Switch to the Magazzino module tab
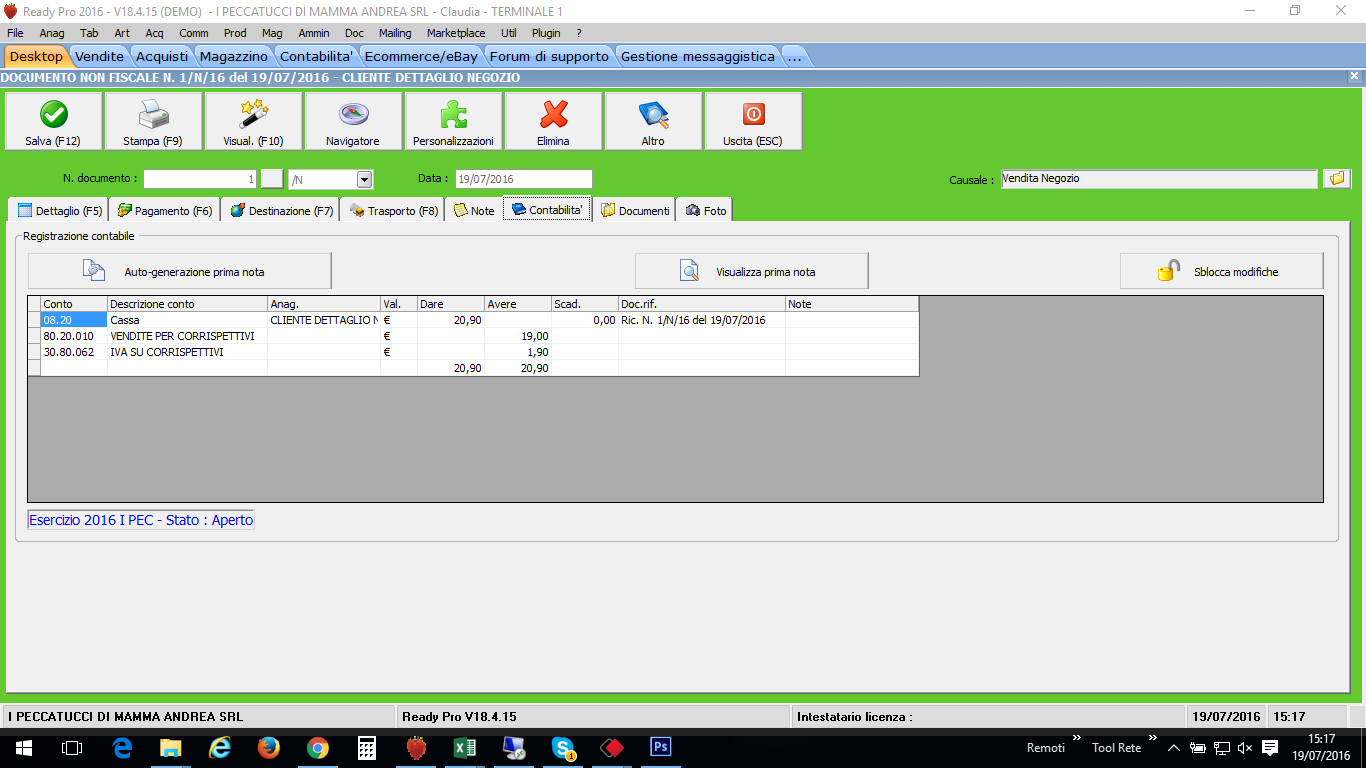The height and width of the screenshot is (768, 1366). 234,56
